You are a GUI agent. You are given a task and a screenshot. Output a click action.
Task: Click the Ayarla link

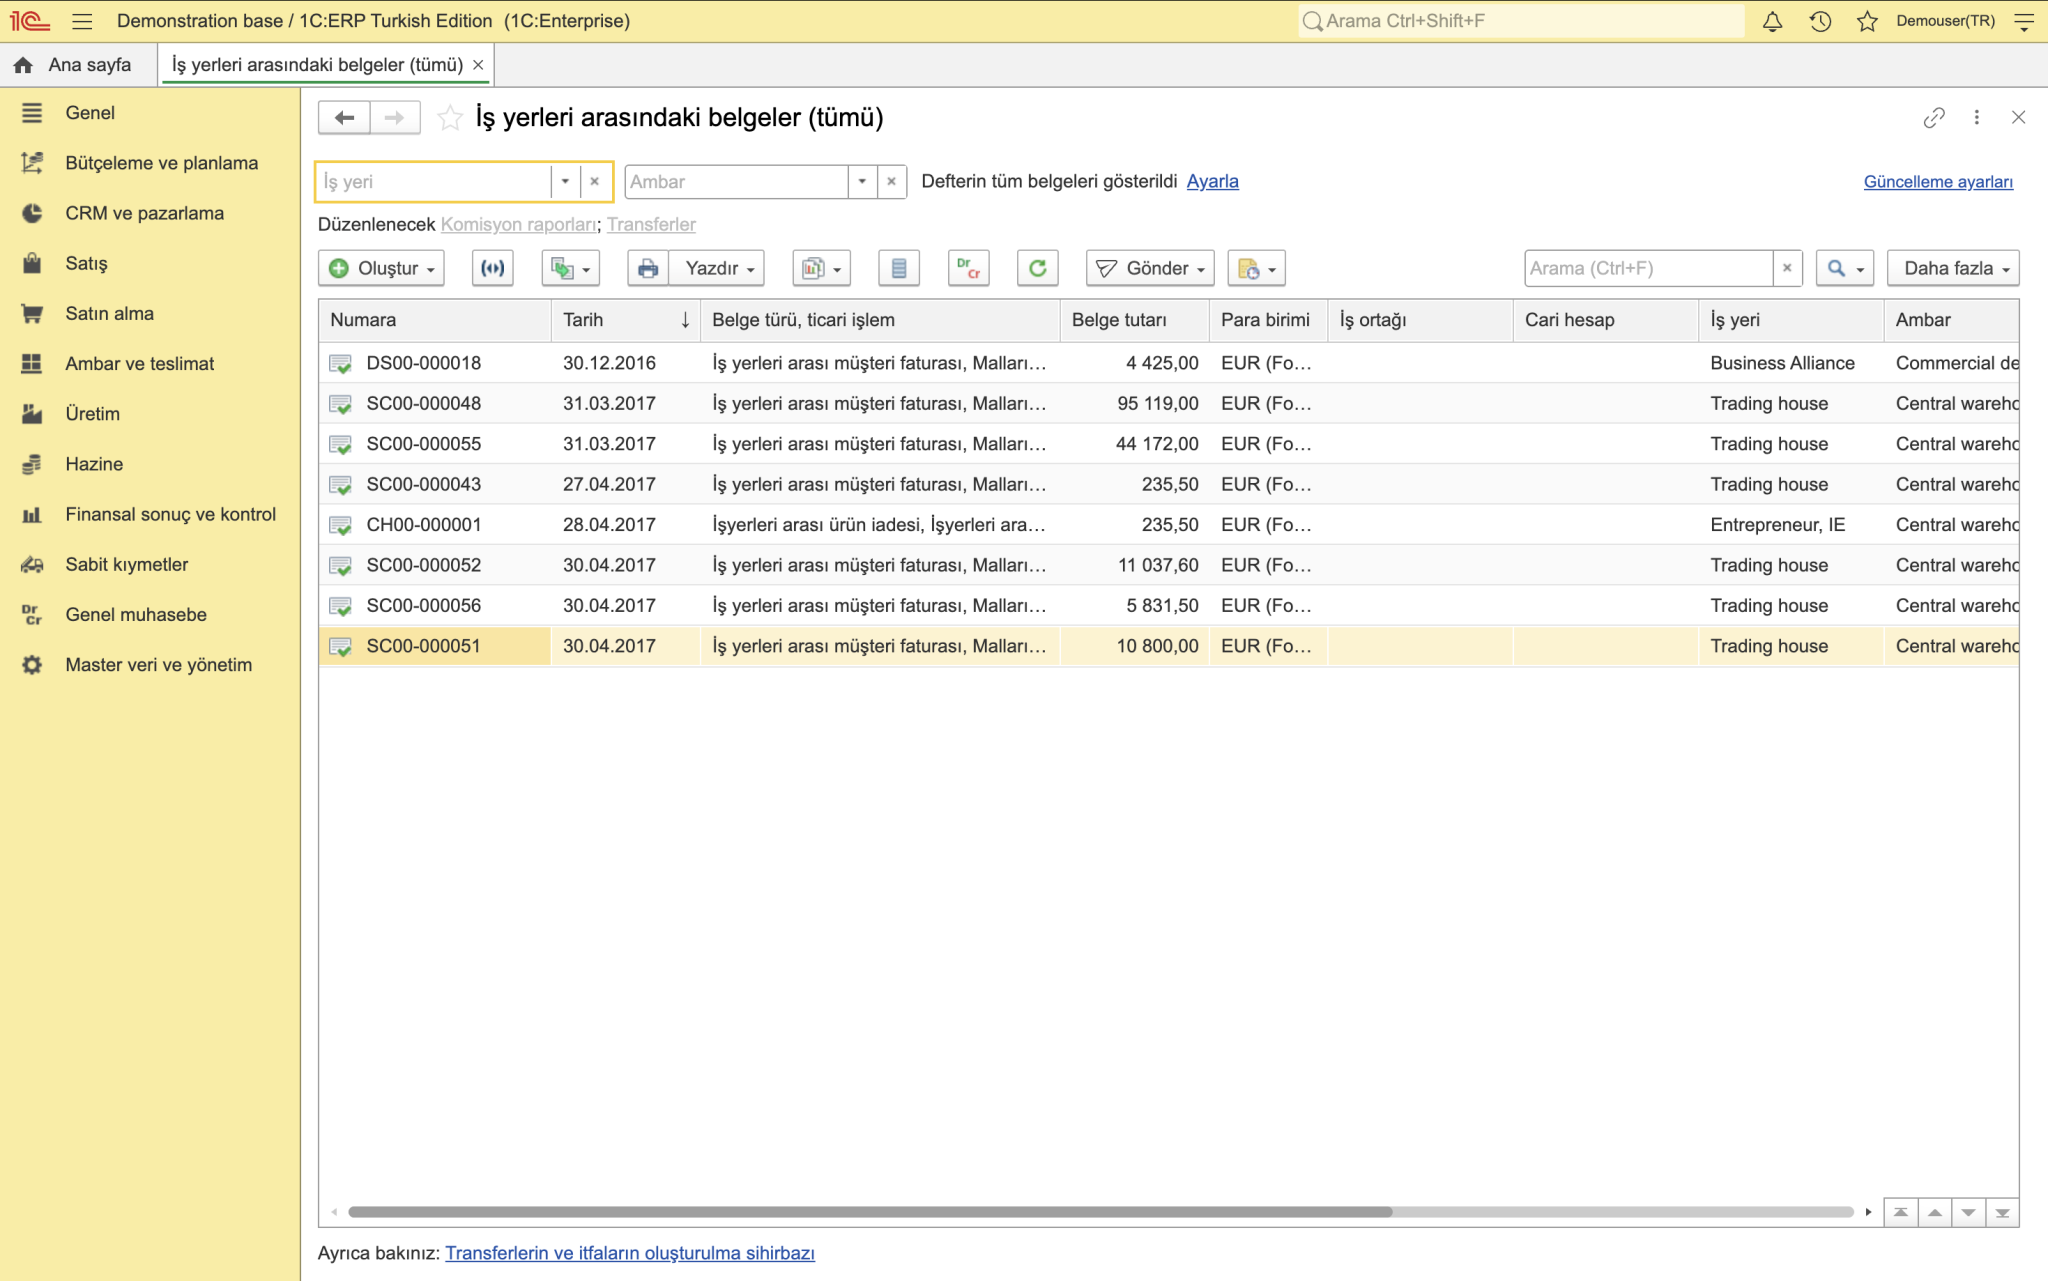[x=1212, y=182]
